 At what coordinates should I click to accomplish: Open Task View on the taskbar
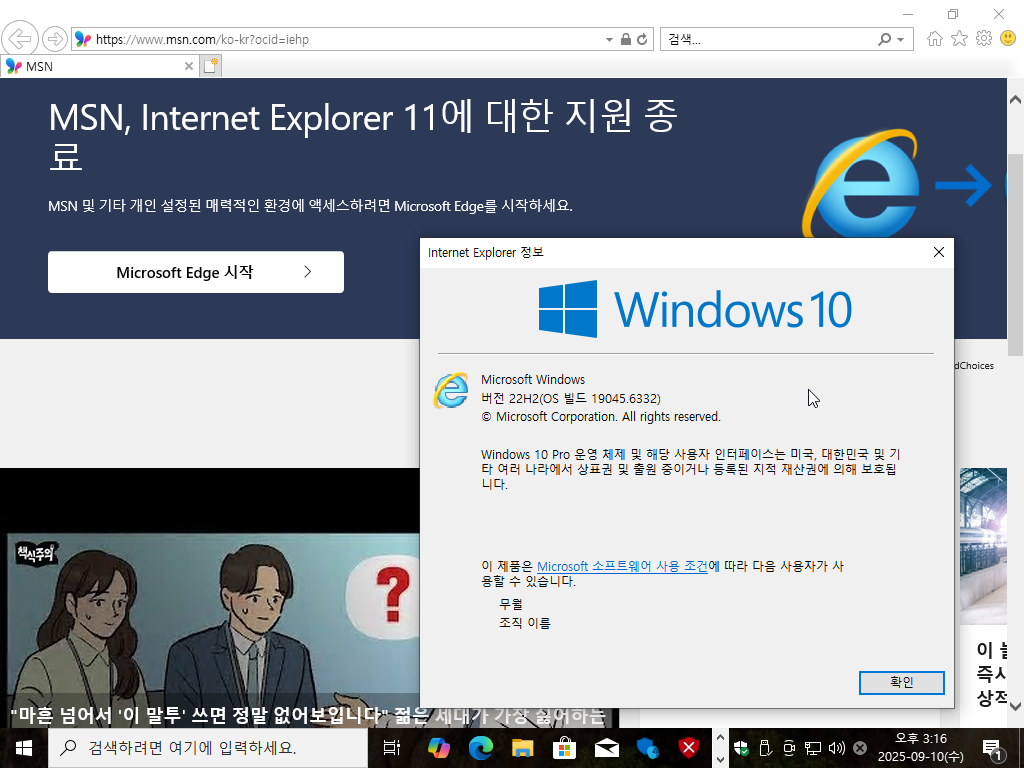click(x=391, y=748)
